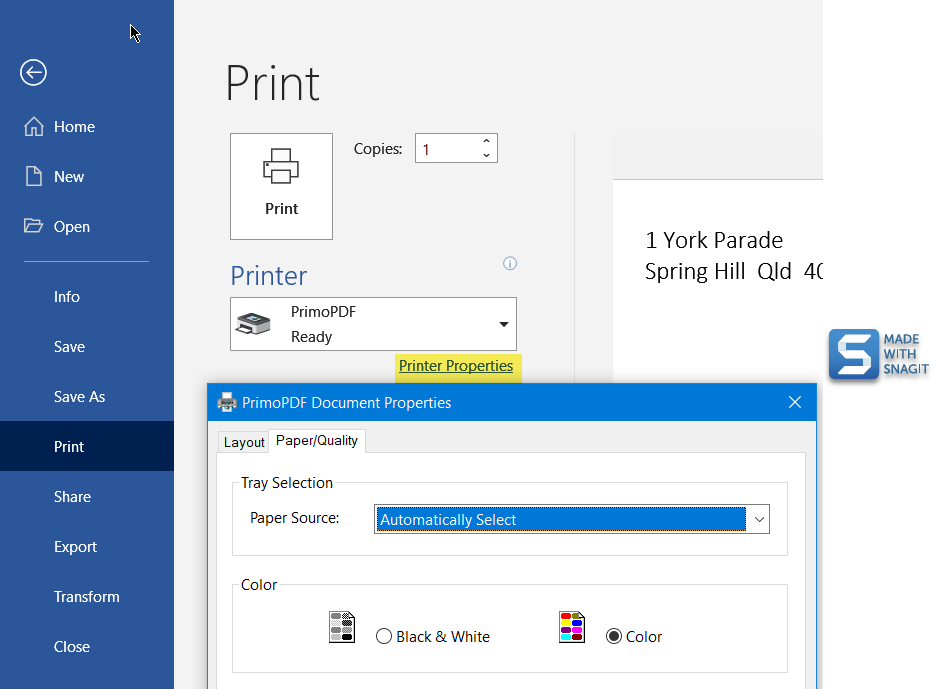Close the PrimoPDF Document Properties dialog
Image resolution: width=938 pixels, height=689 pixels.
[794, 403]
